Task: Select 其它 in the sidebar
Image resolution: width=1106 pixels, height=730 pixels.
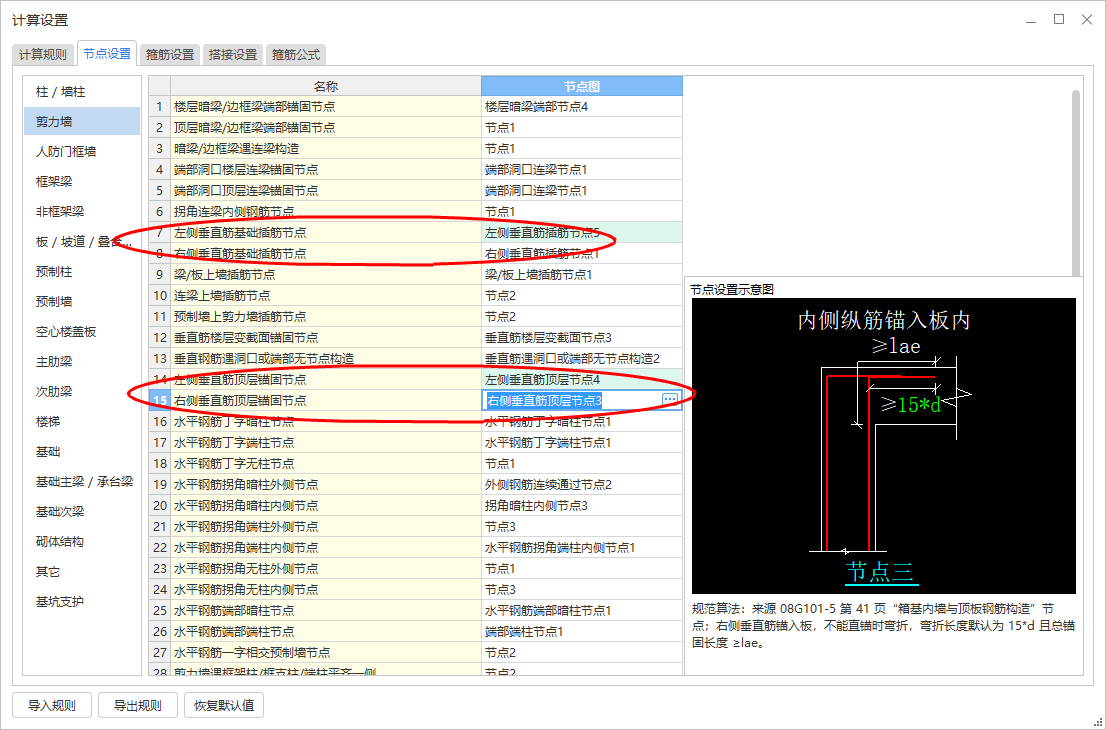Action: click(x=82, y=571)
